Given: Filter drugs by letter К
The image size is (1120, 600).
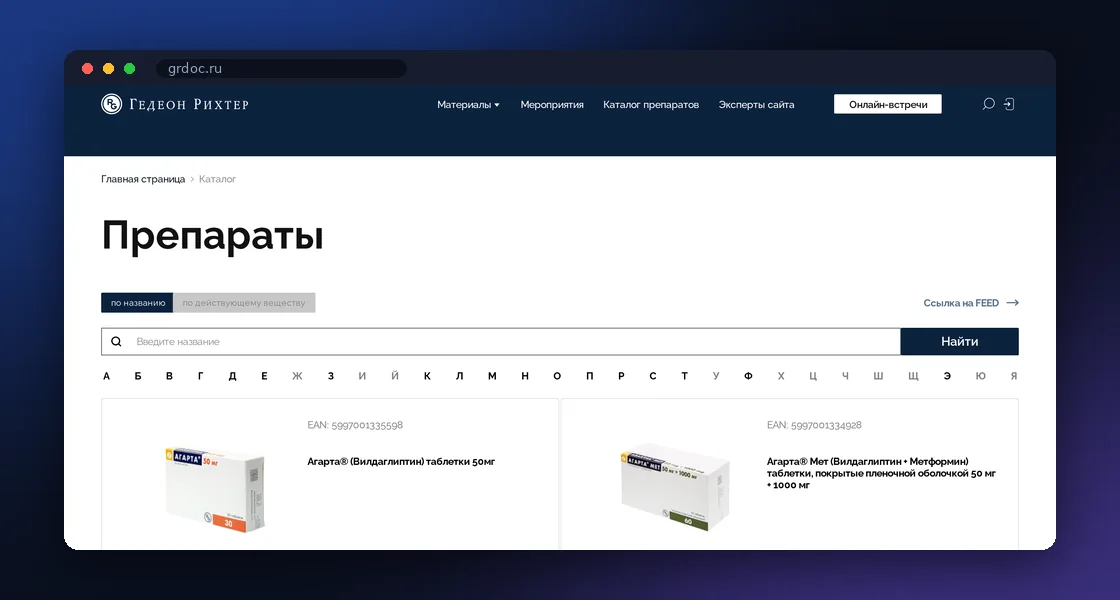Looking at the screenshot, I should click(427, 376).
